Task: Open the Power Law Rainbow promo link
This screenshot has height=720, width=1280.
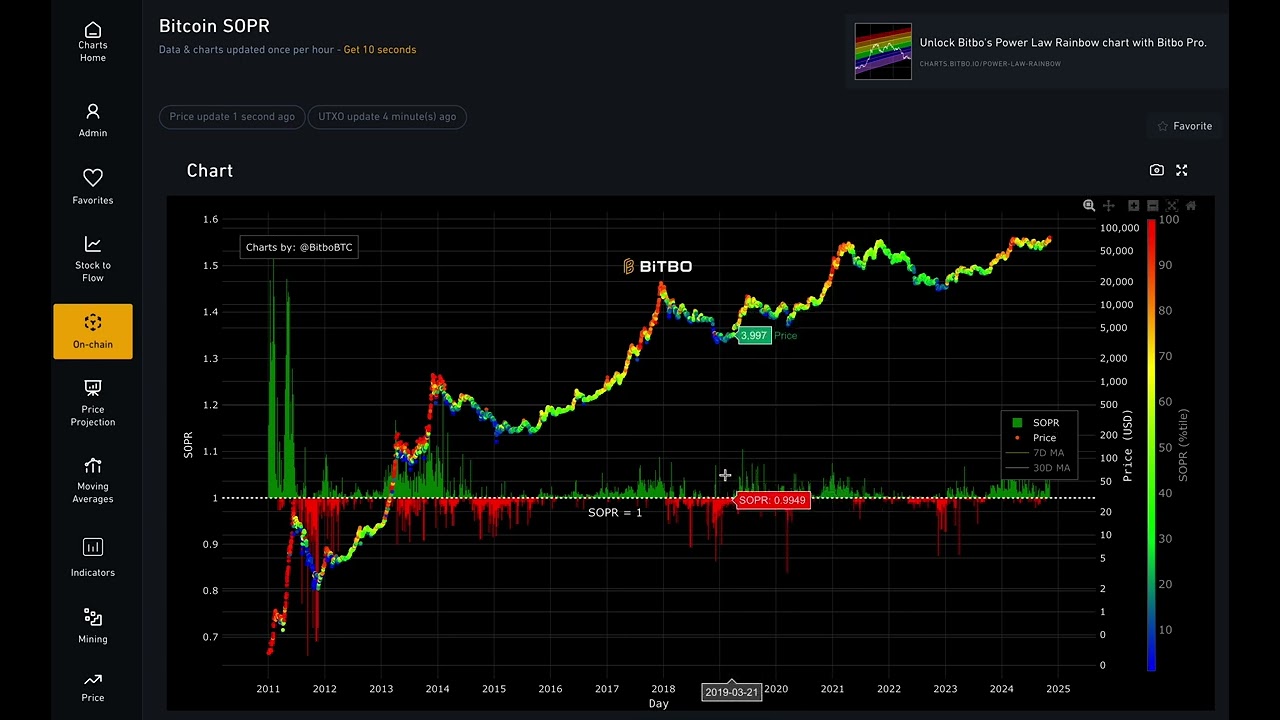Action: point(1063,43)
